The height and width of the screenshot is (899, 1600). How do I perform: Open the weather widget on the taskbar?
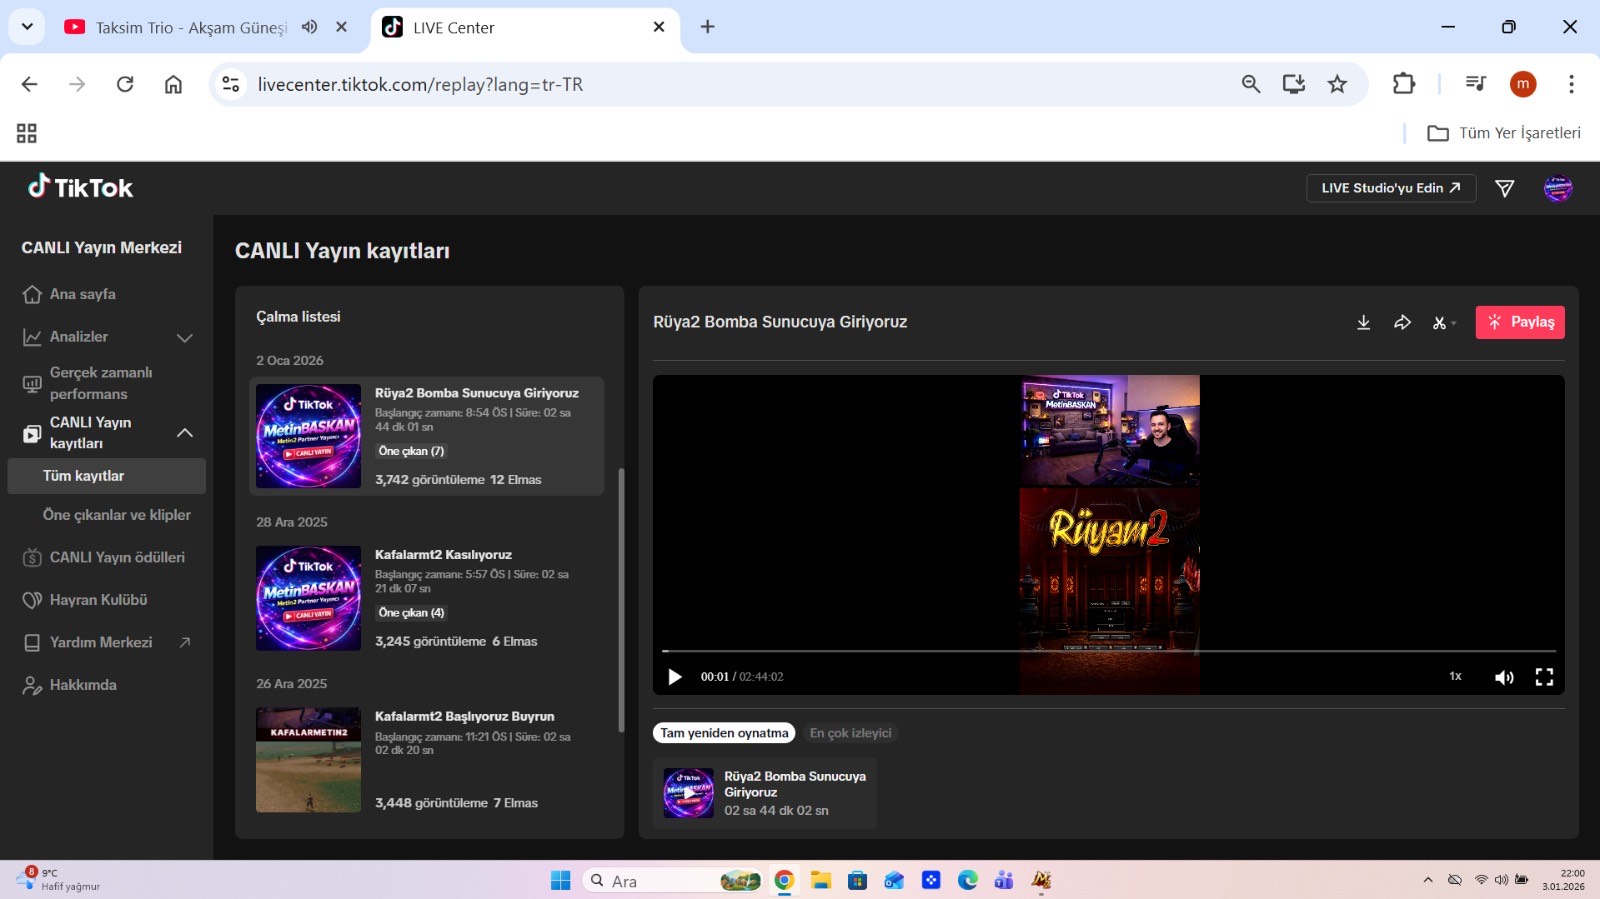(x=60, y=879)
